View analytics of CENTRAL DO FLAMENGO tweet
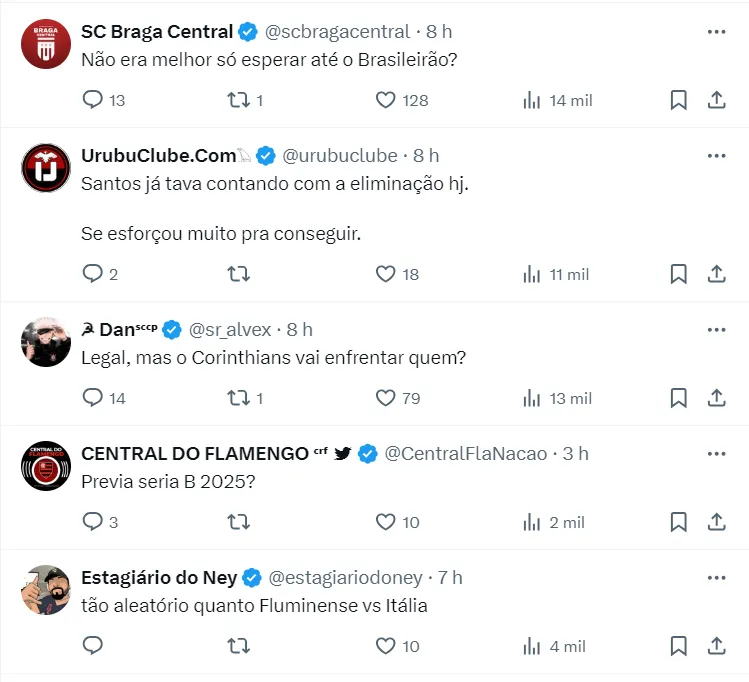Image resolution: width=749 pixels, height=682 pixels. [x=532, y=522]
